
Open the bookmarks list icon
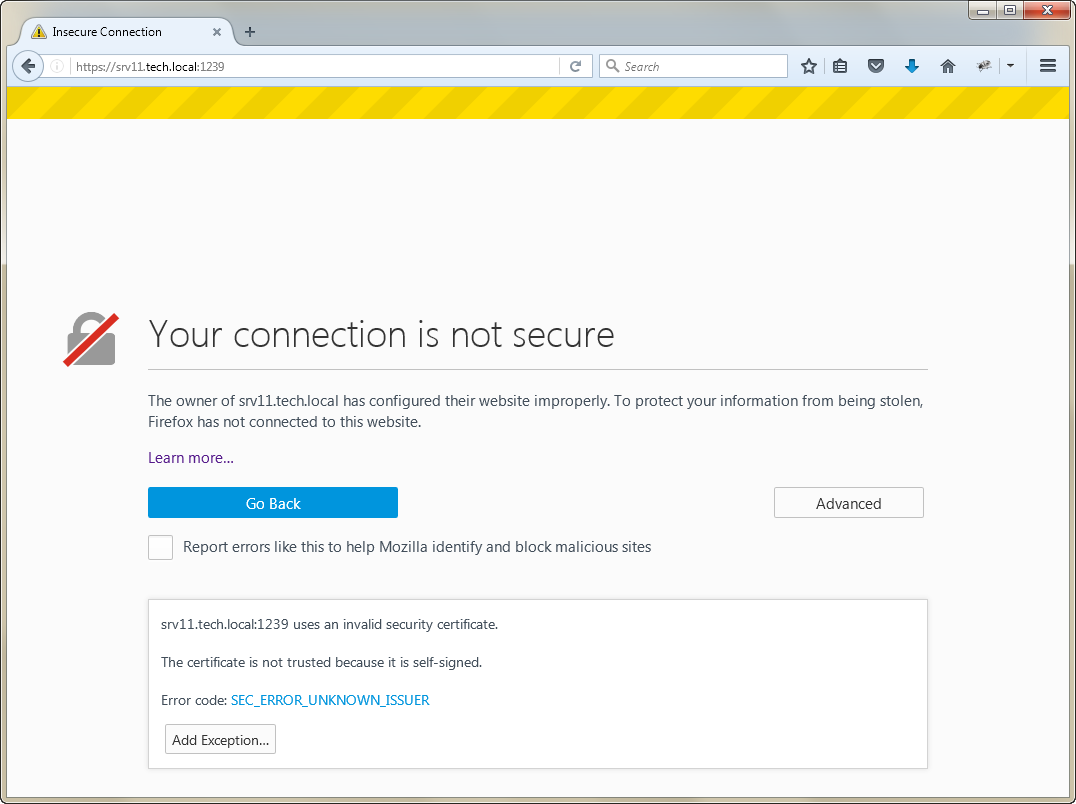pyautogui.click(x=840, y=66)
